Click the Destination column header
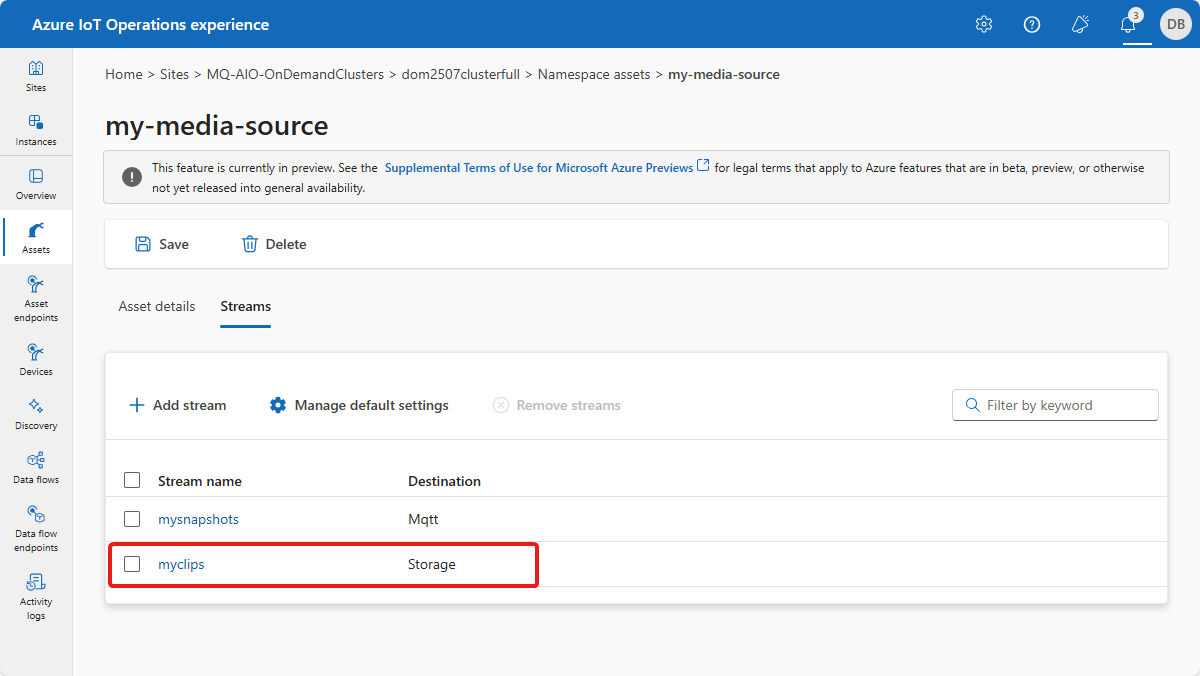Image resolution: width=1200 pixels, height=676 pixels. tap(445, 481)
